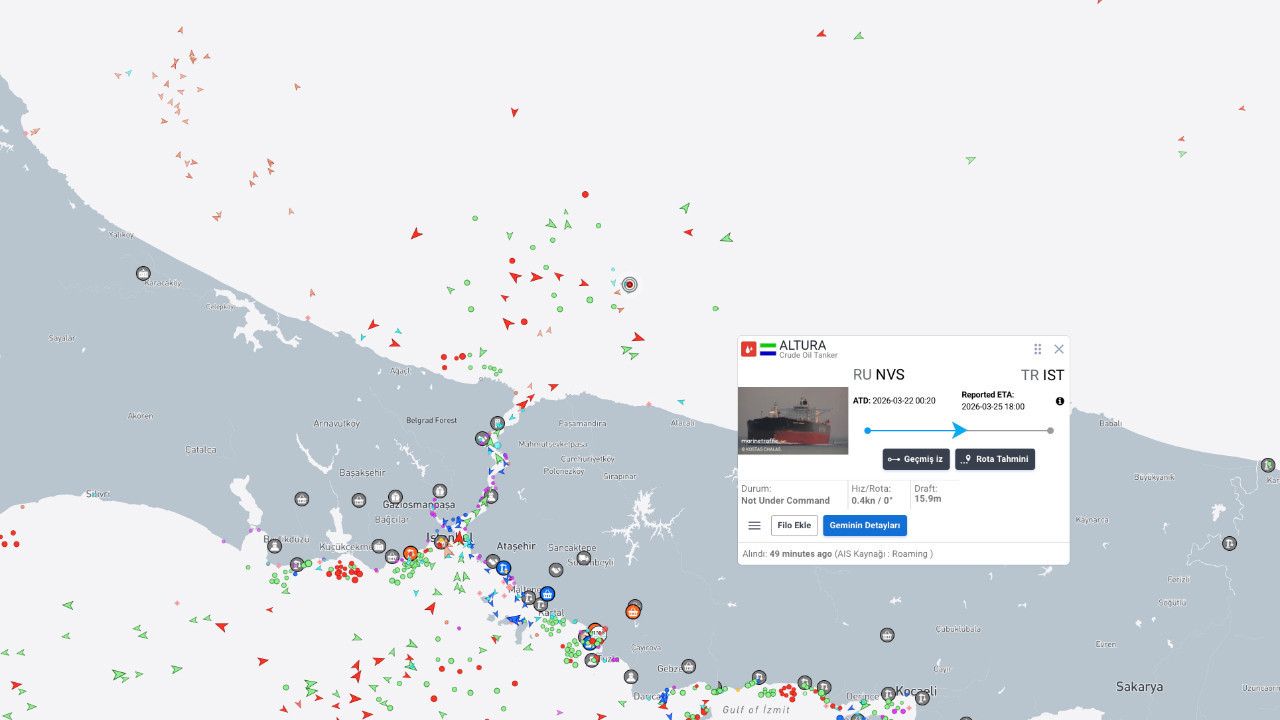1280x720 pixels.
Task: Click the flag icon next to ALTURA
Action: 768,349
